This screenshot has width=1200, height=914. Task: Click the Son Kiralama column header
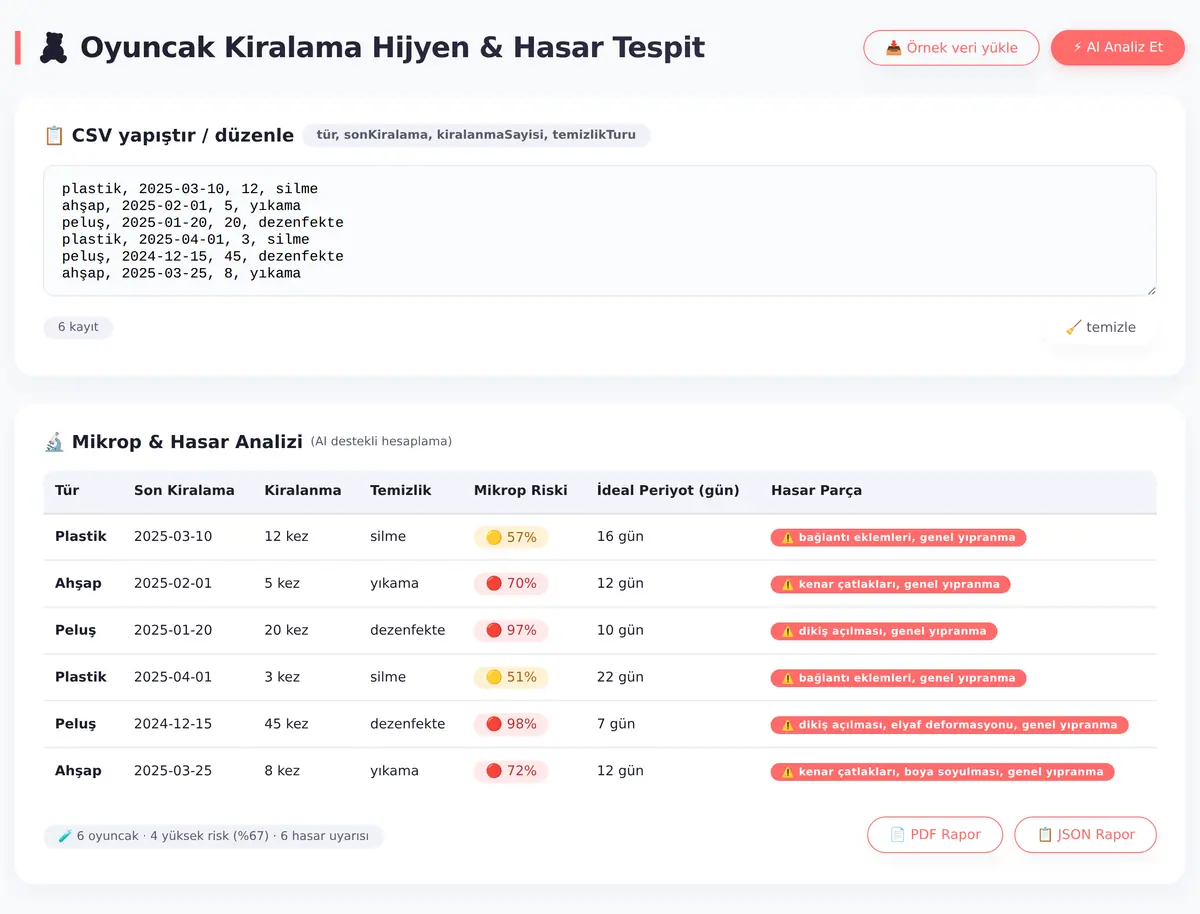184,490
